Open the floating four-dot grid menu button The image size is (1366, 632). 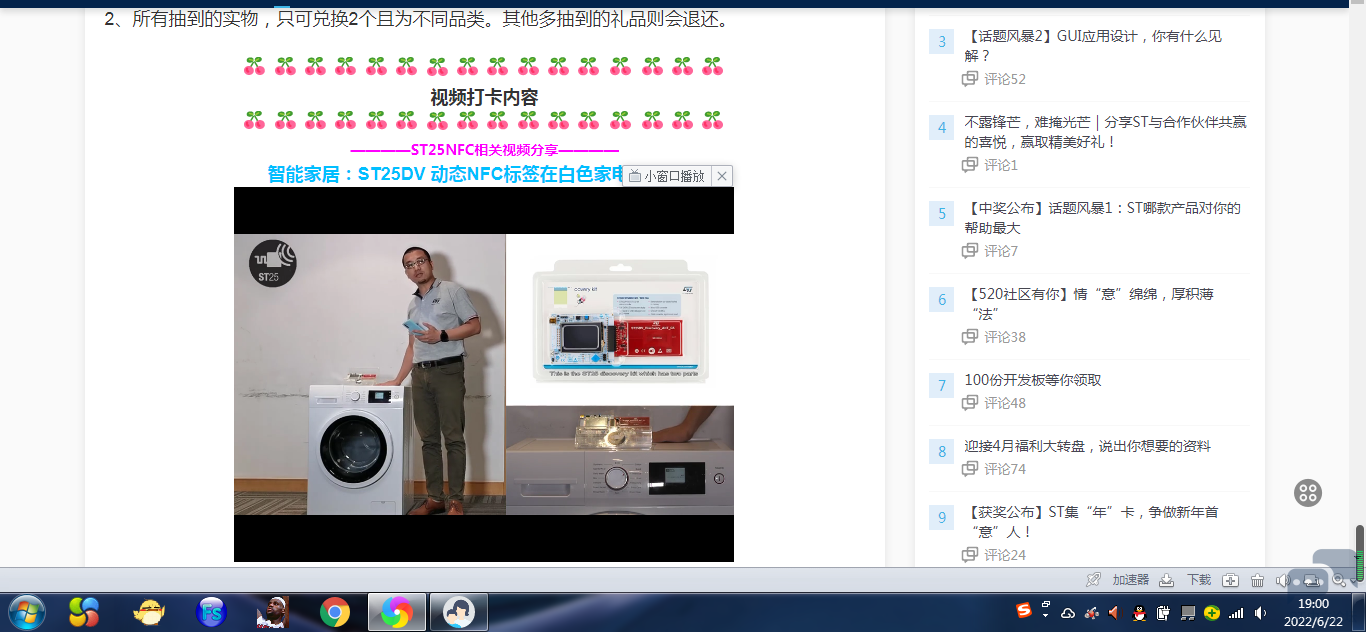click(x=1308, y=492)
